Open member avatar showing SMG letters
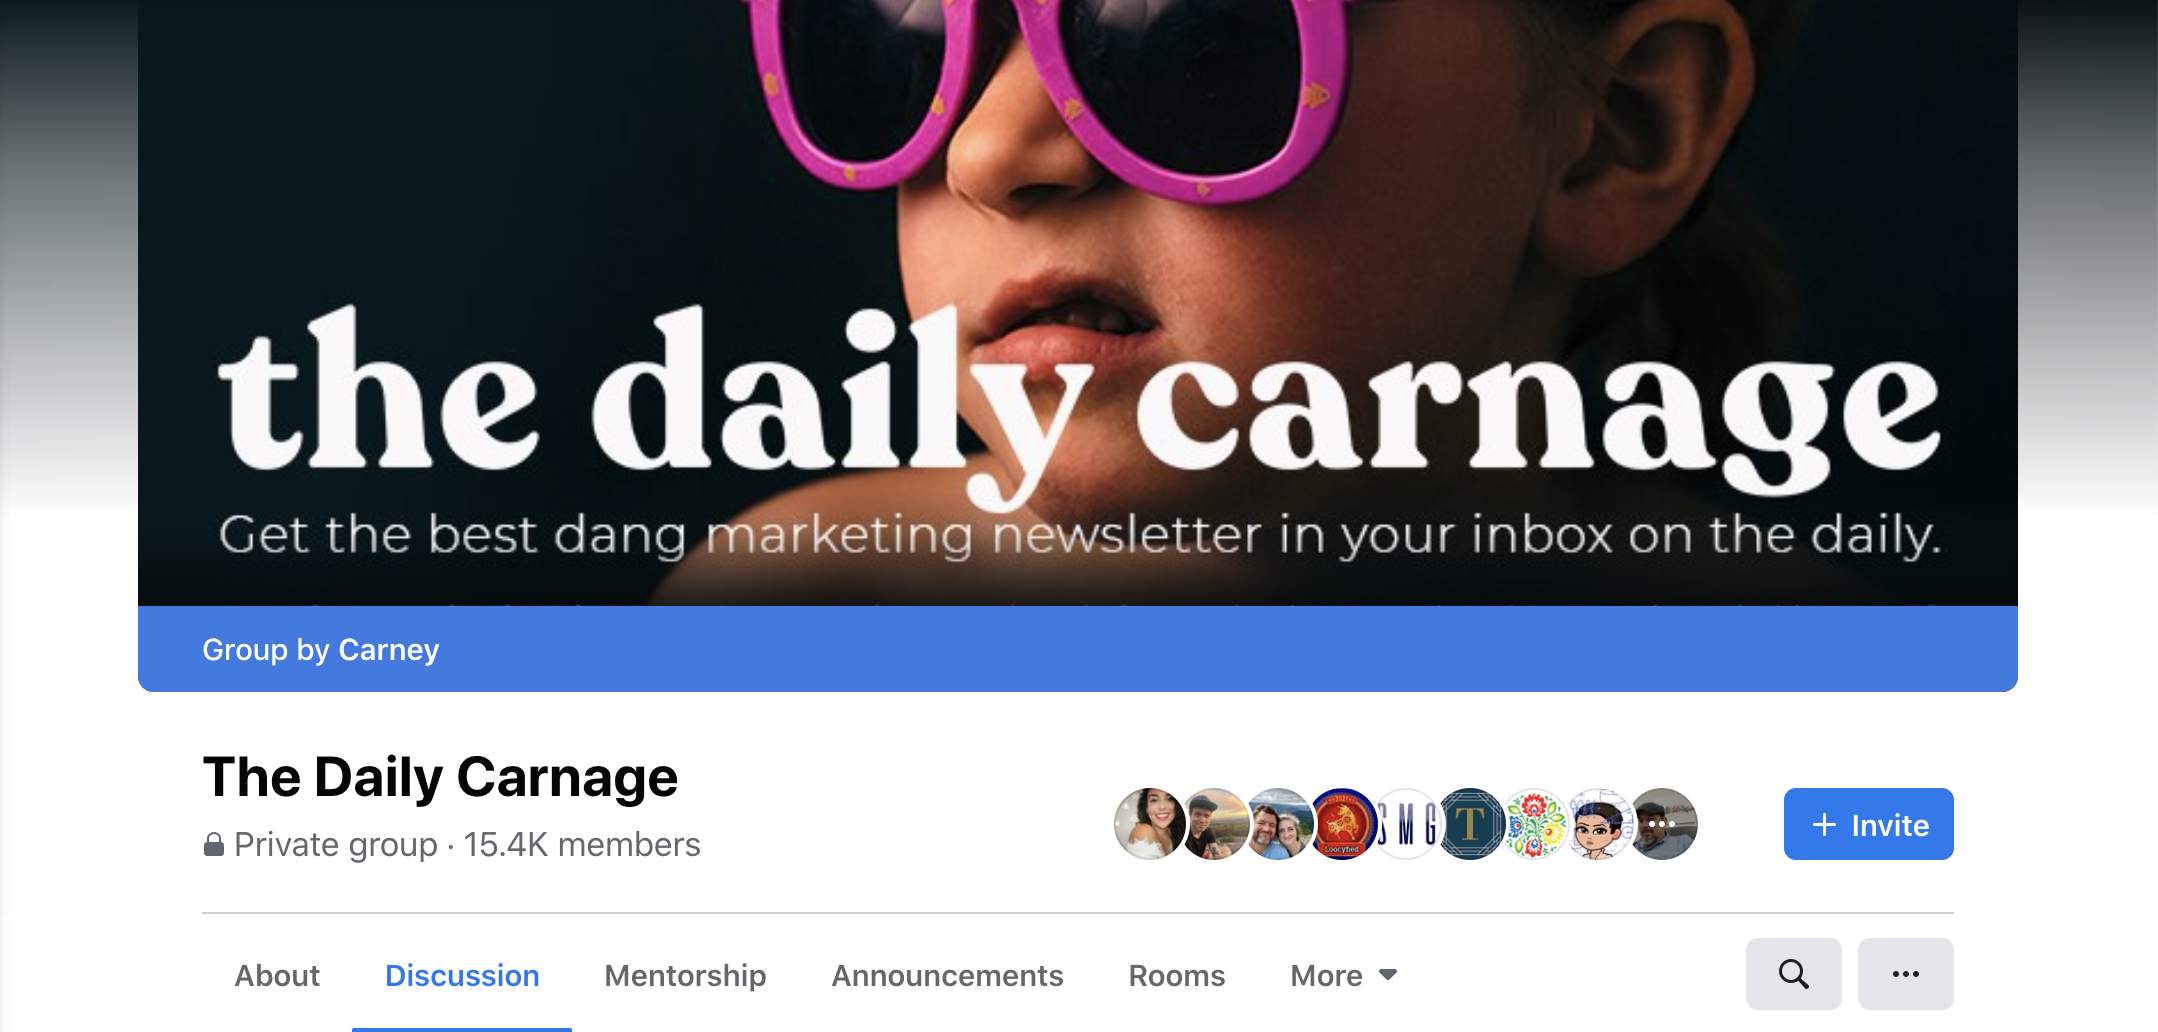This screenshot has height=1032, width=2158. click(1406, 824)
